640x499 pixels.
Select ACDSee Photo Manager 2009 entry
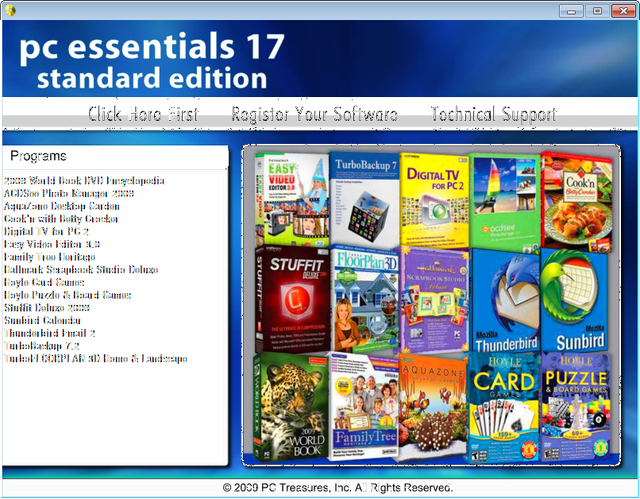(69, 193)
